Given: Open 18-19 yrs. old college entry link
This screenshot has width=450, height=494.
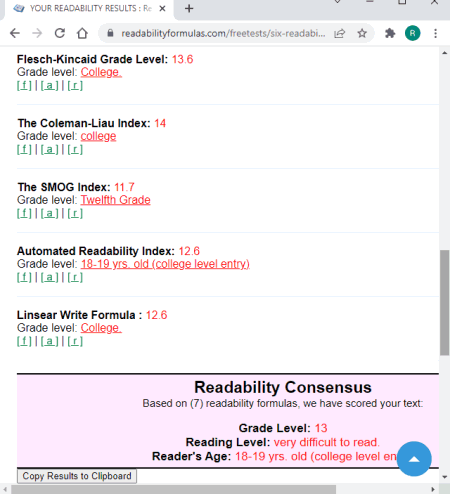Looking at the screenshot, I should (165, 264).
